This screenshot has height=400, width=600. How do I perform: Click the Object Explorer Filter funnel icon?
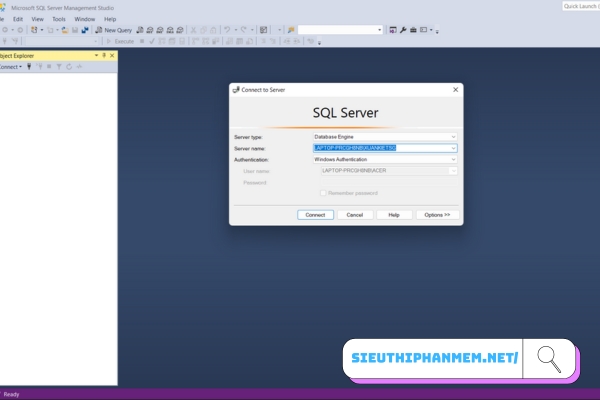click(59, 67)
